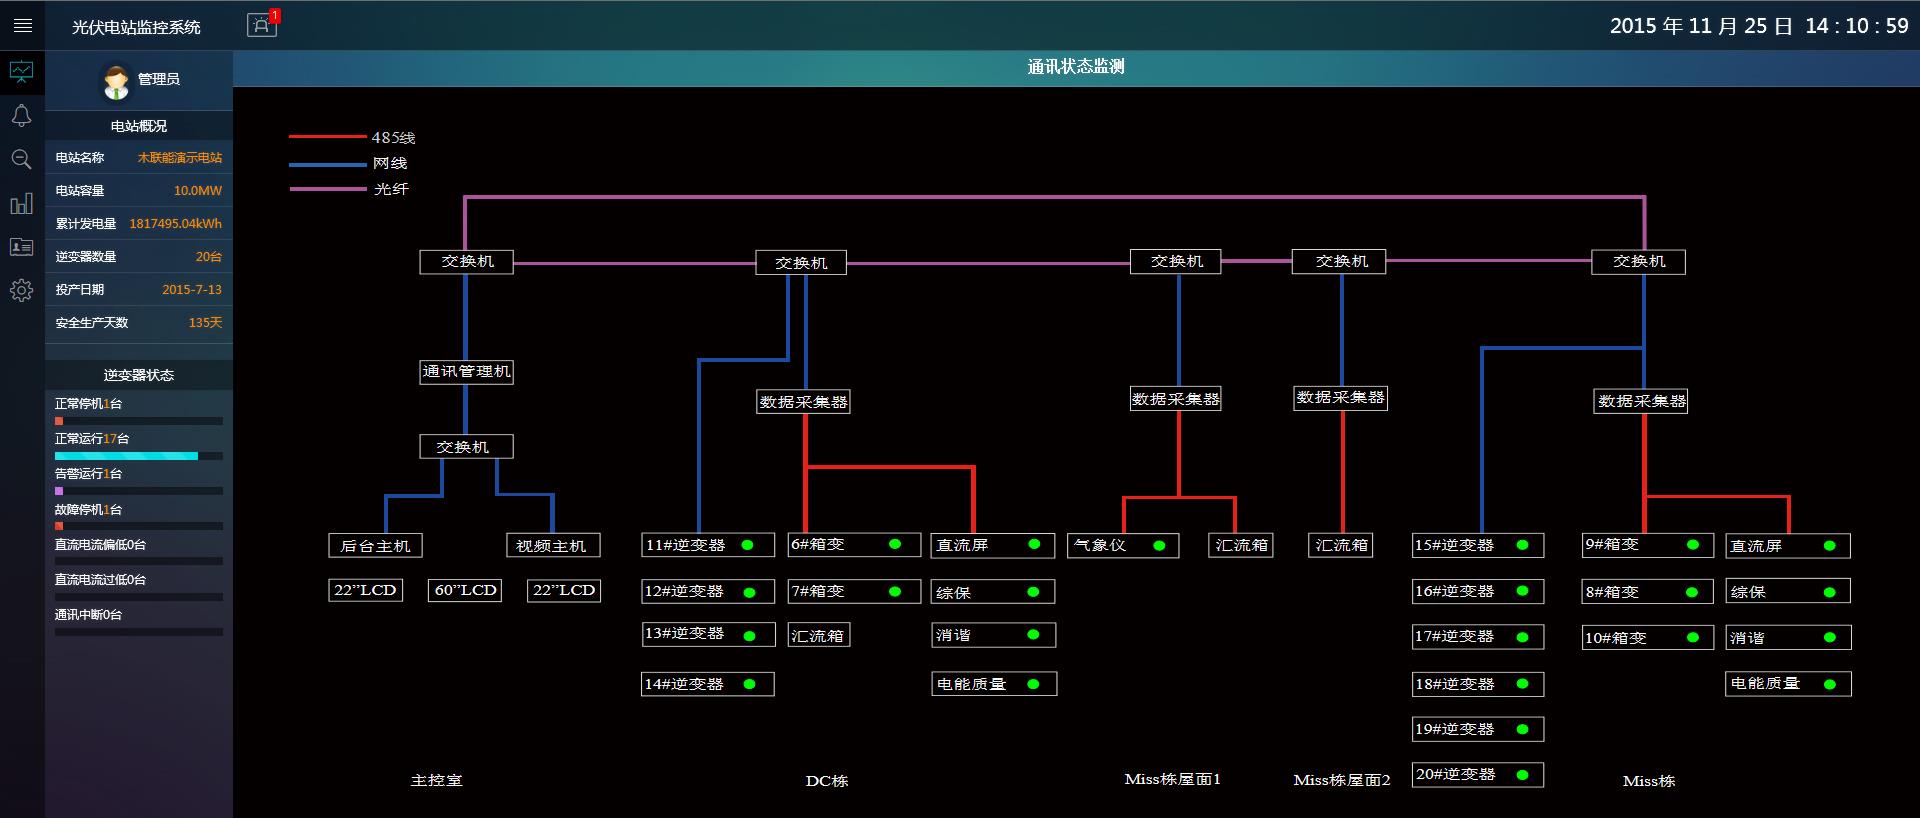Click status light of 气象仪
Viewport: 1920px width, 818px height.
(x=1159, y=545)
